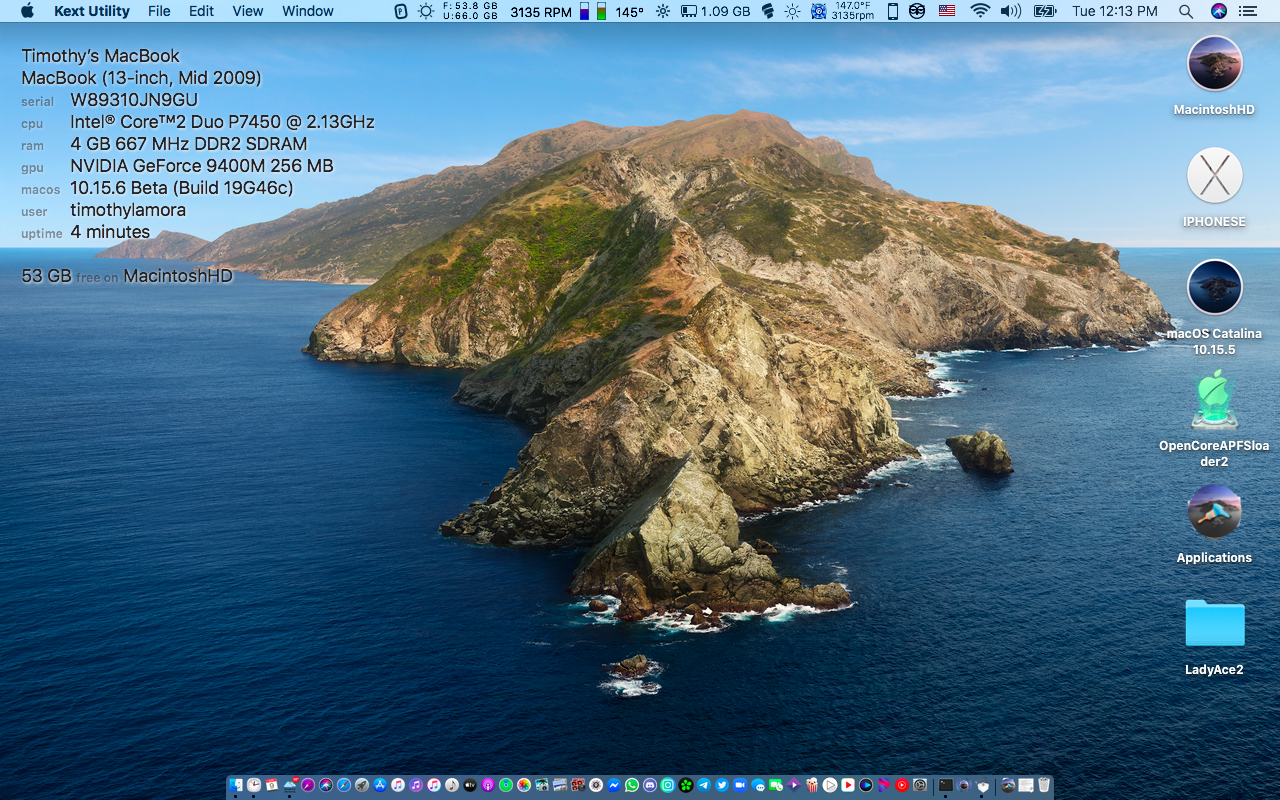Open the US flag input source menu

coord(947,11)
